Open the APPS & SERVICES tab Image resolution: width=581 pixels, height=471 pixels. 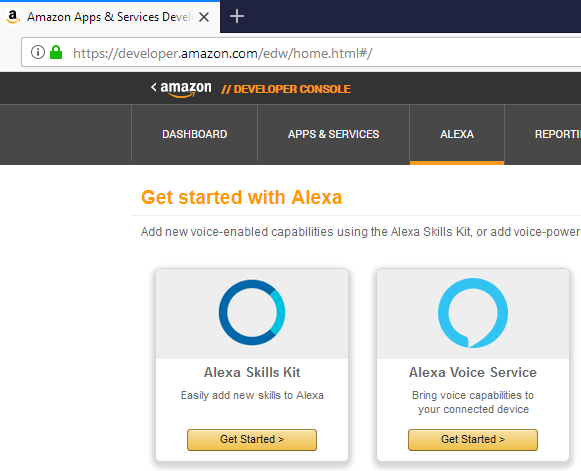(333, 134)
